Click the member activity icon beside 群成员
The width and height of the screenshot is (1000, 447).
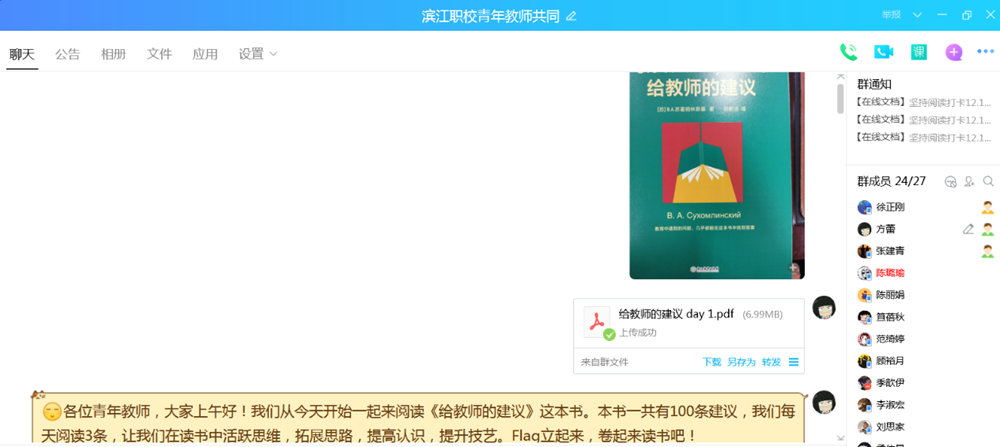click(x=951, y=182)
